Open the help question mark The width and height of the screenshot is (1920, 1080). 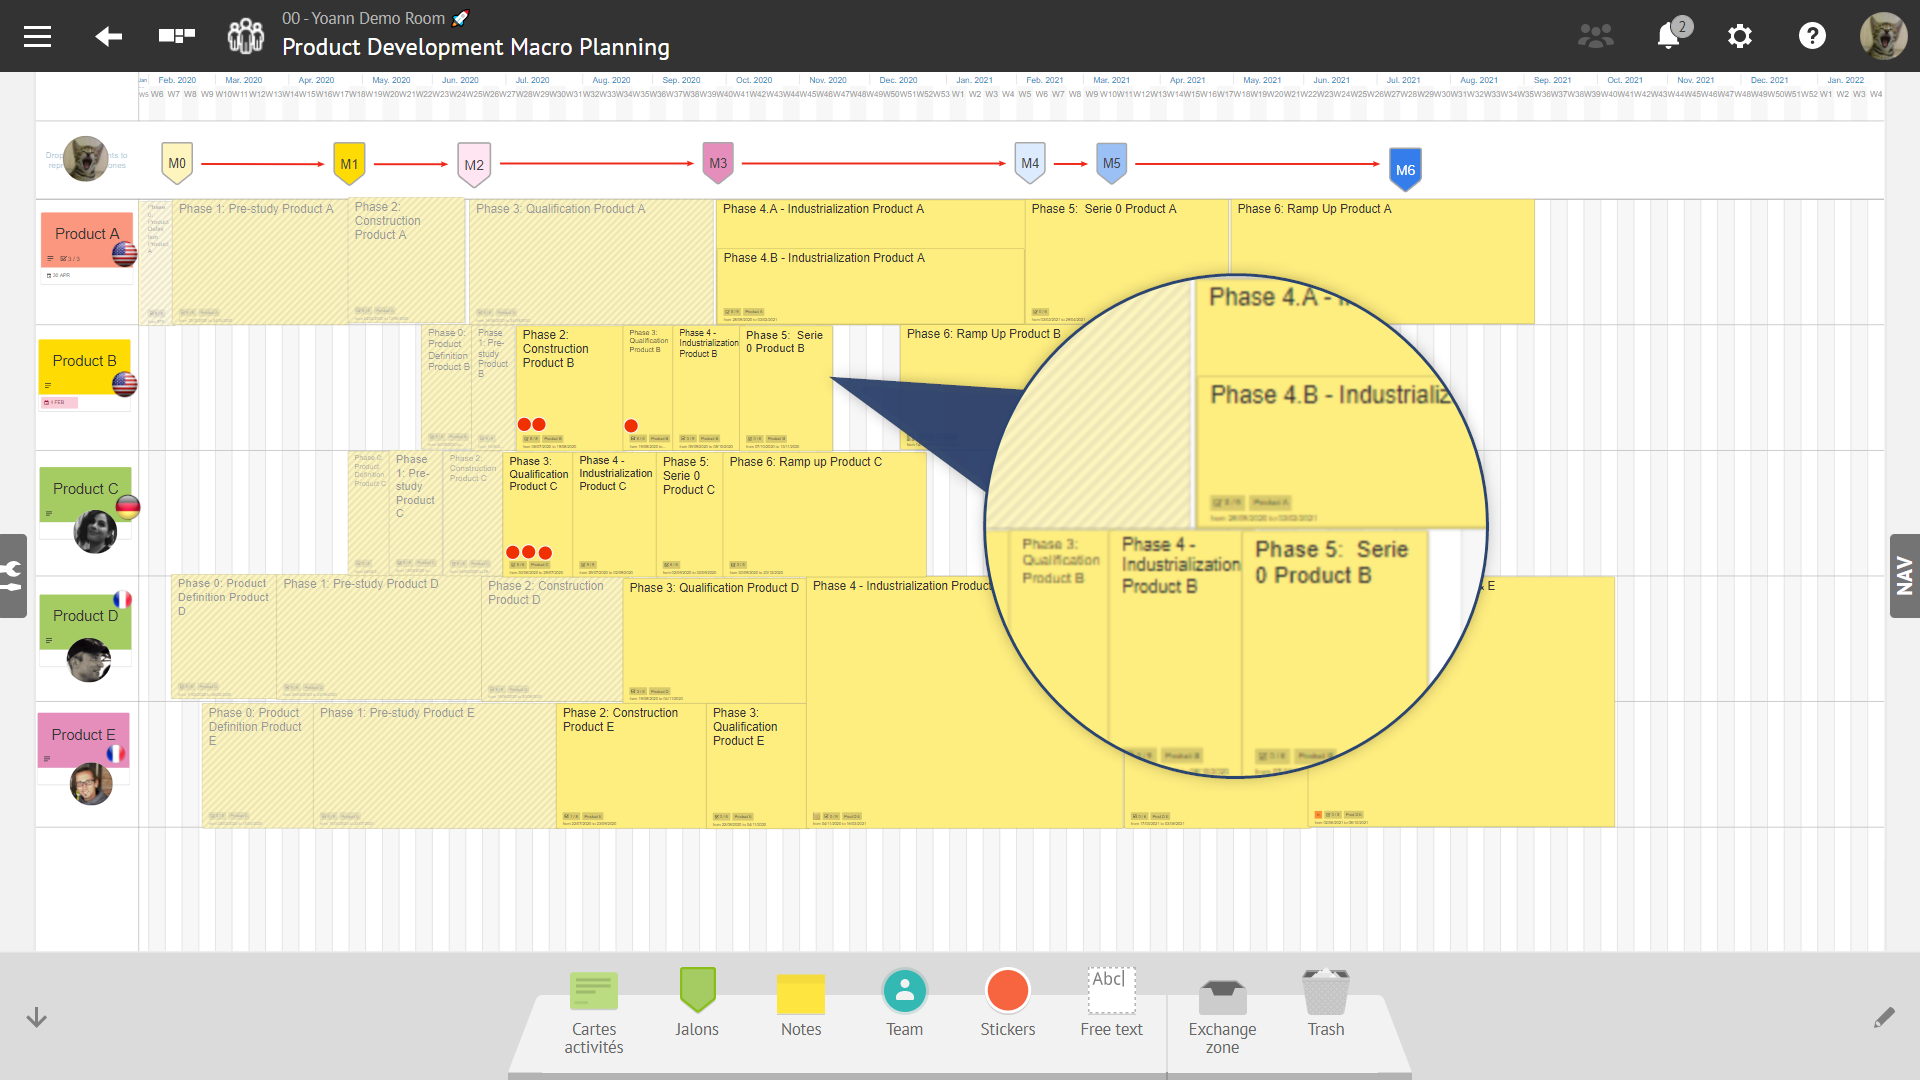tap(1812, 36)
